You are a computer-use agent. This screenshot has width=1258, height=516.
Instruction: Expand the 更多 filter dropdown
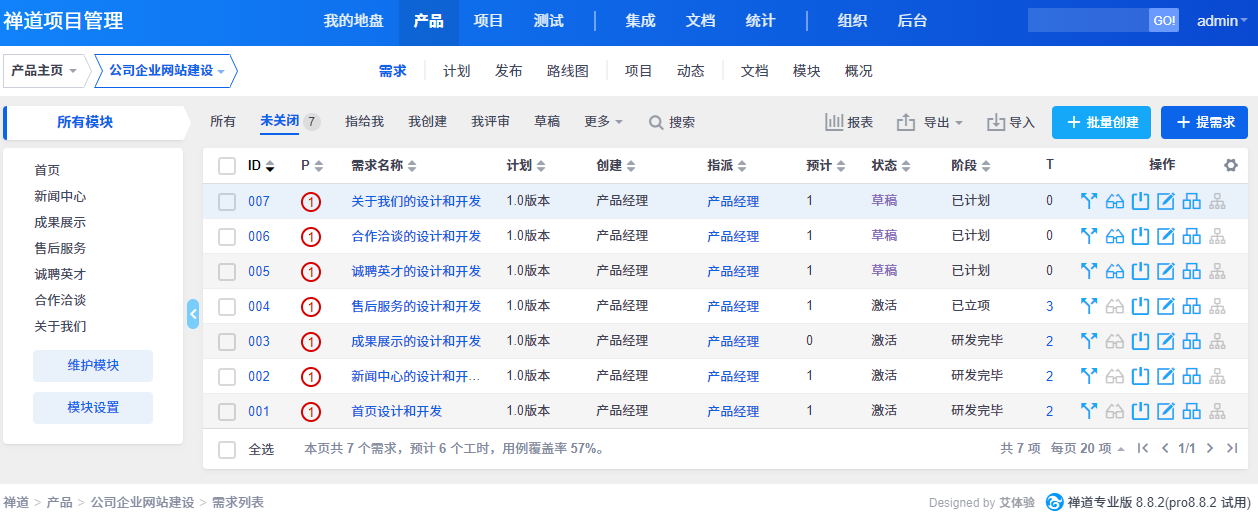point(603,122)
